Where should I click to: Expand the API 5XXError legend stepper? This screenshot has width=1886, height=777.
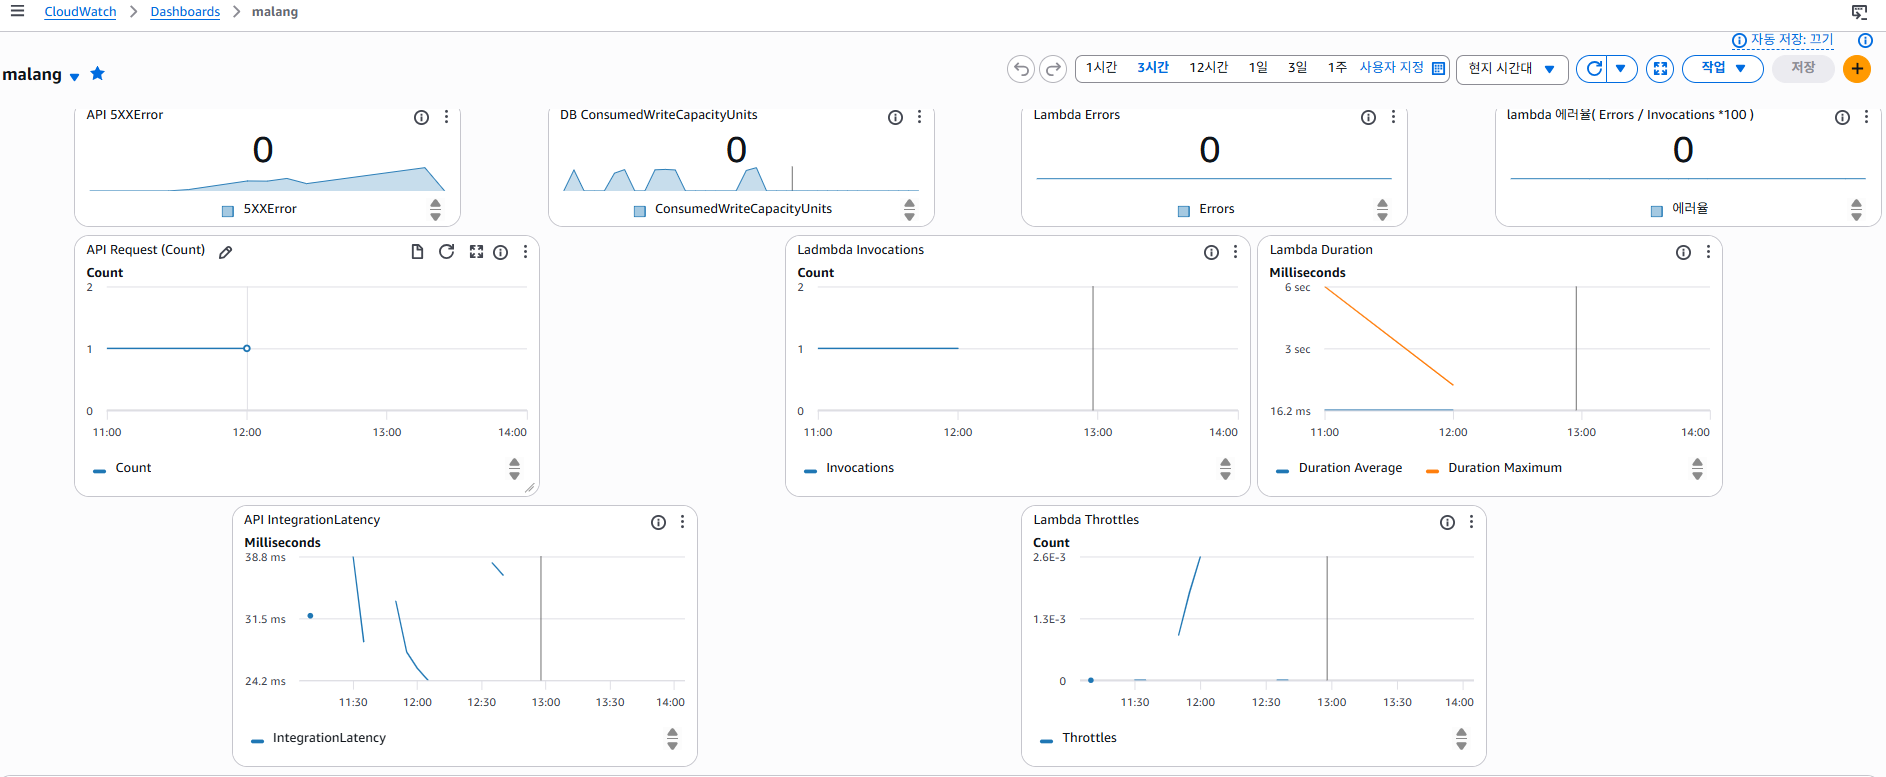(x=435, y=209)
